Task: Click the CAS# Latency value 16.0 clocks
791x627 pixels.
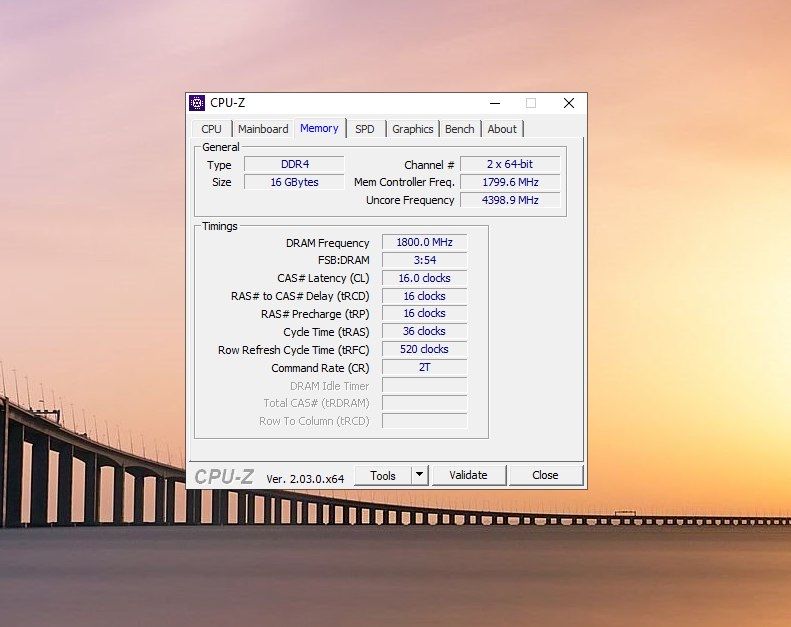Action: pos(425,278)
